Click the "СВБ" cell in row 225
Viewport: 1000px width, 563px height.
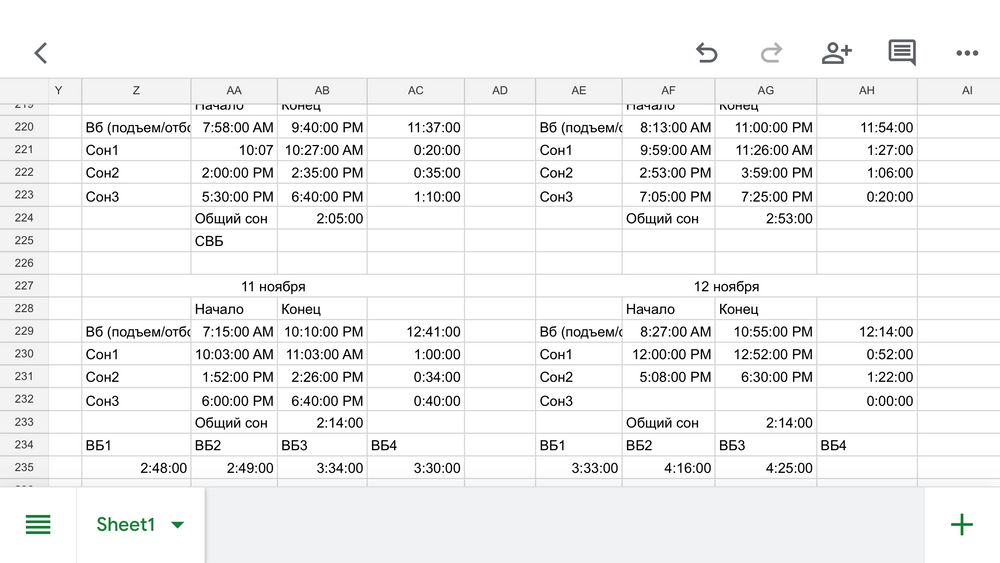[234, 241]
